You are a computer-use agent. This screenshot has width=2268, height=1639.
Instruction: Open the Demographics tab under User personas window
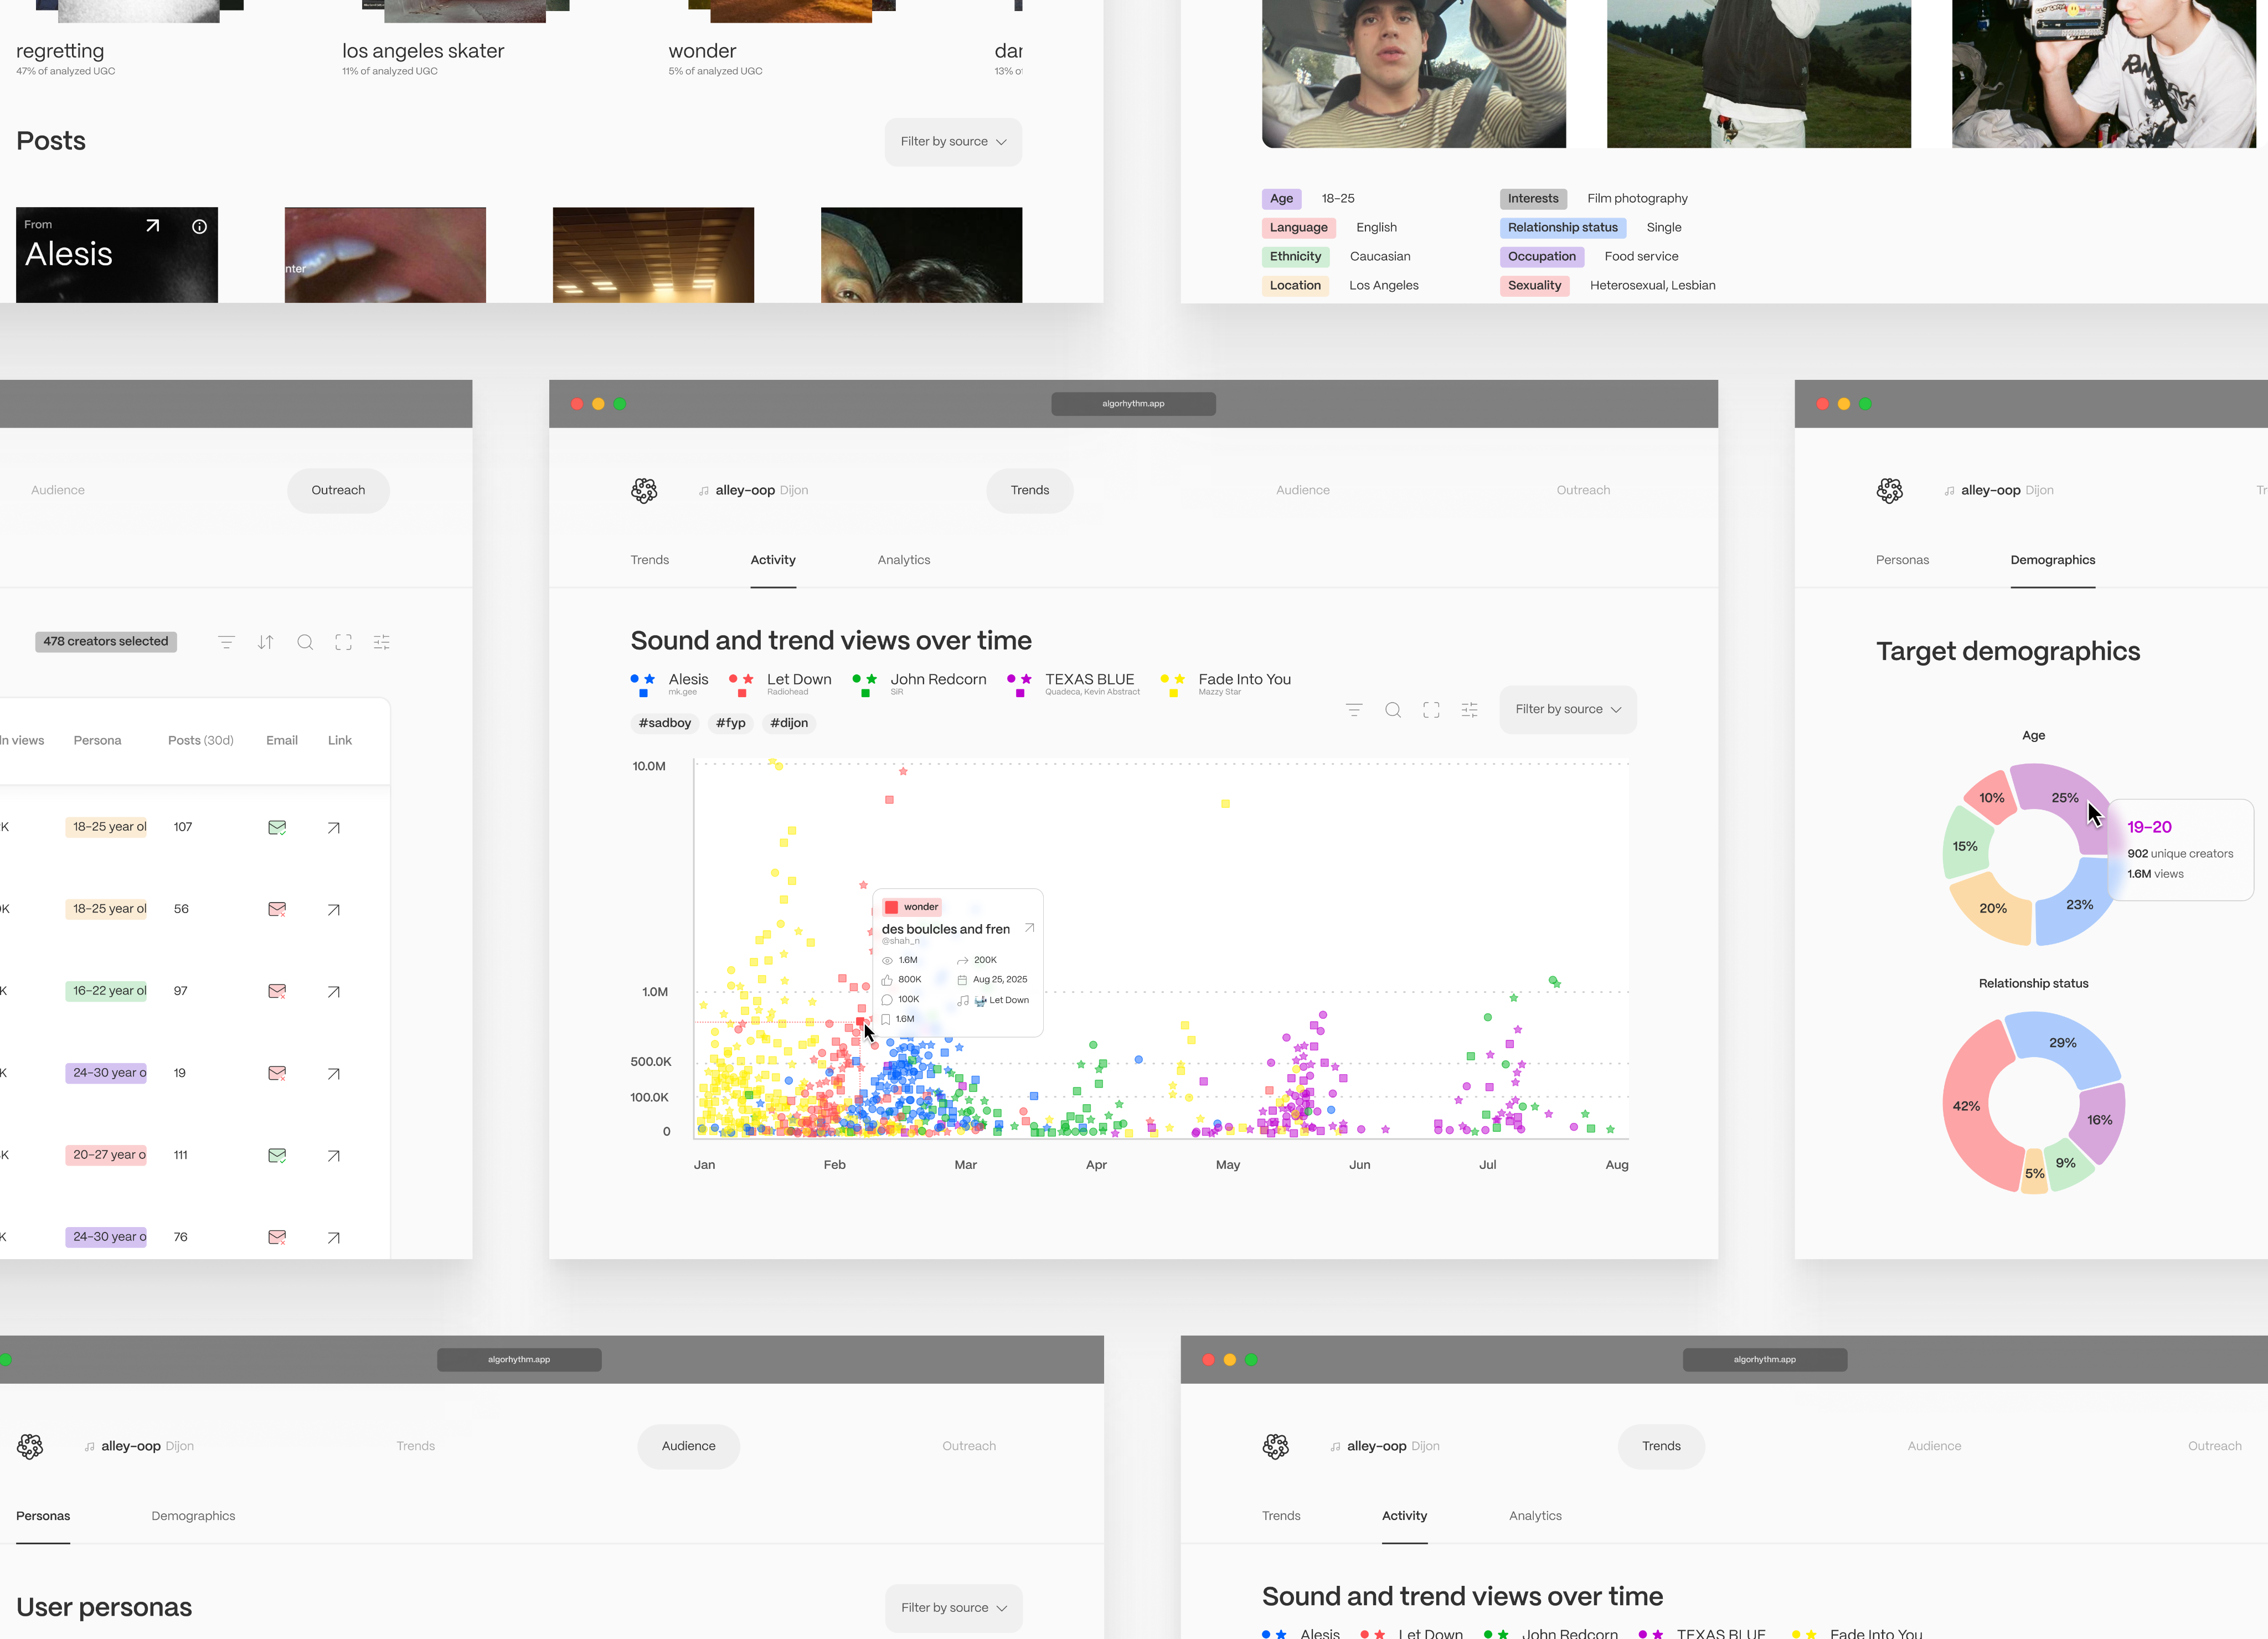(193, 1516)
